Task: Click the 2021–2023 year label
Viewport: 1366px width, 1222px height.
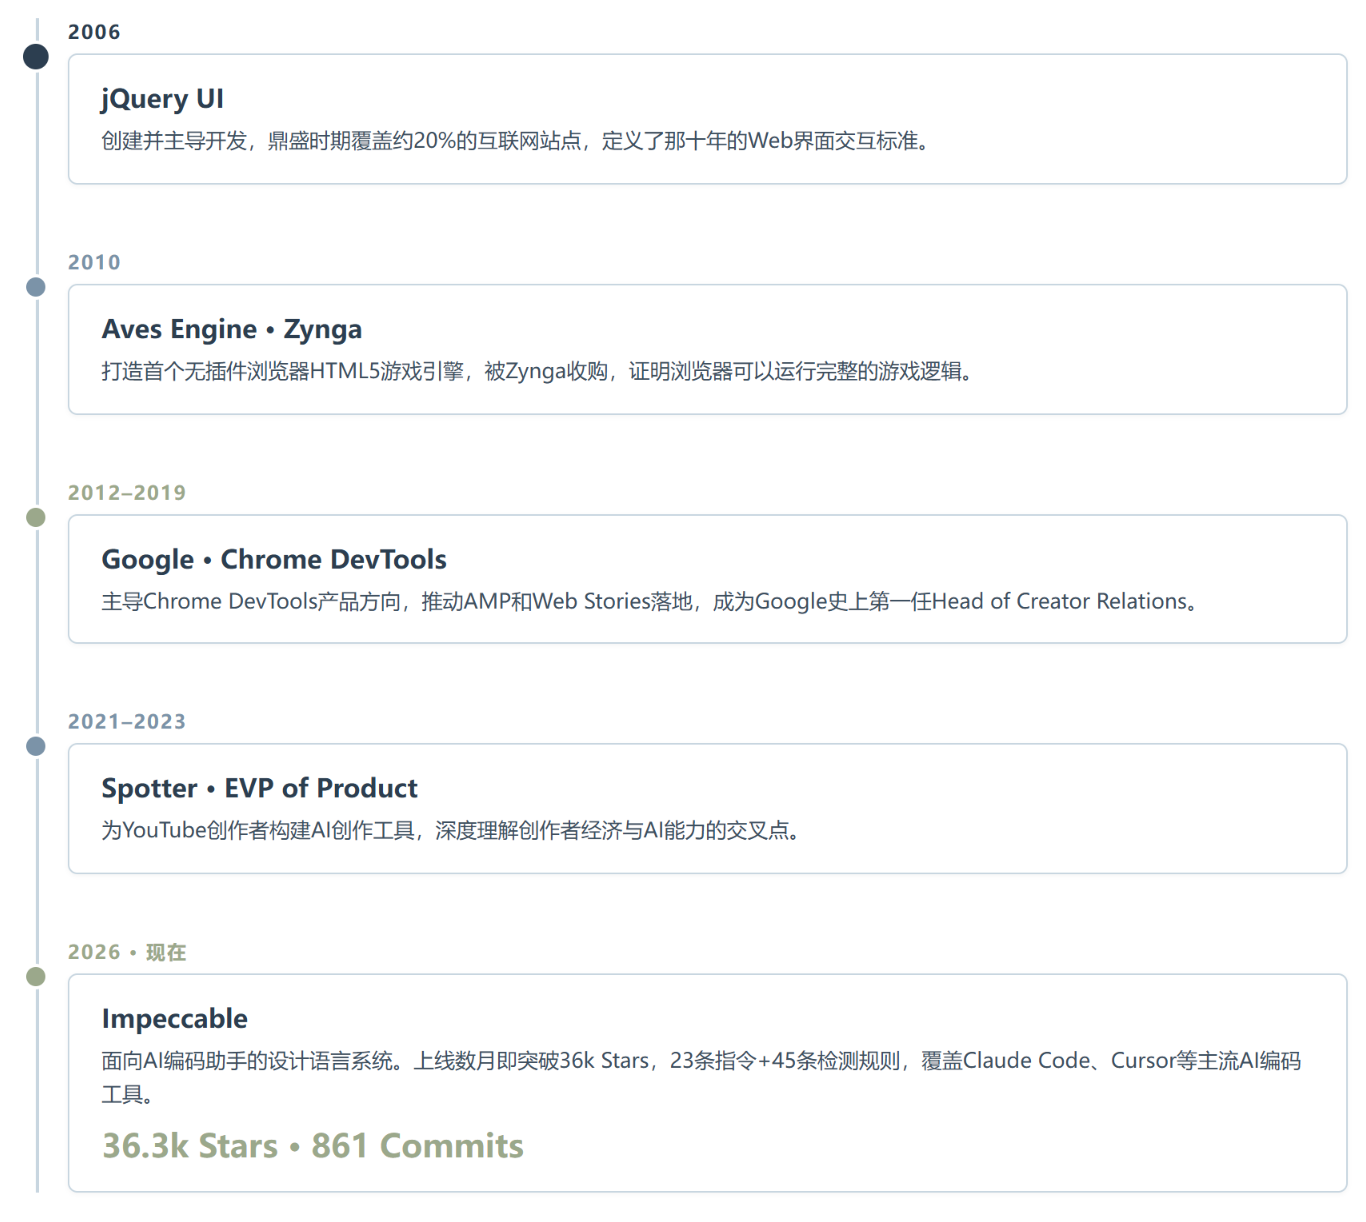Action: click(x=127, y=721)
